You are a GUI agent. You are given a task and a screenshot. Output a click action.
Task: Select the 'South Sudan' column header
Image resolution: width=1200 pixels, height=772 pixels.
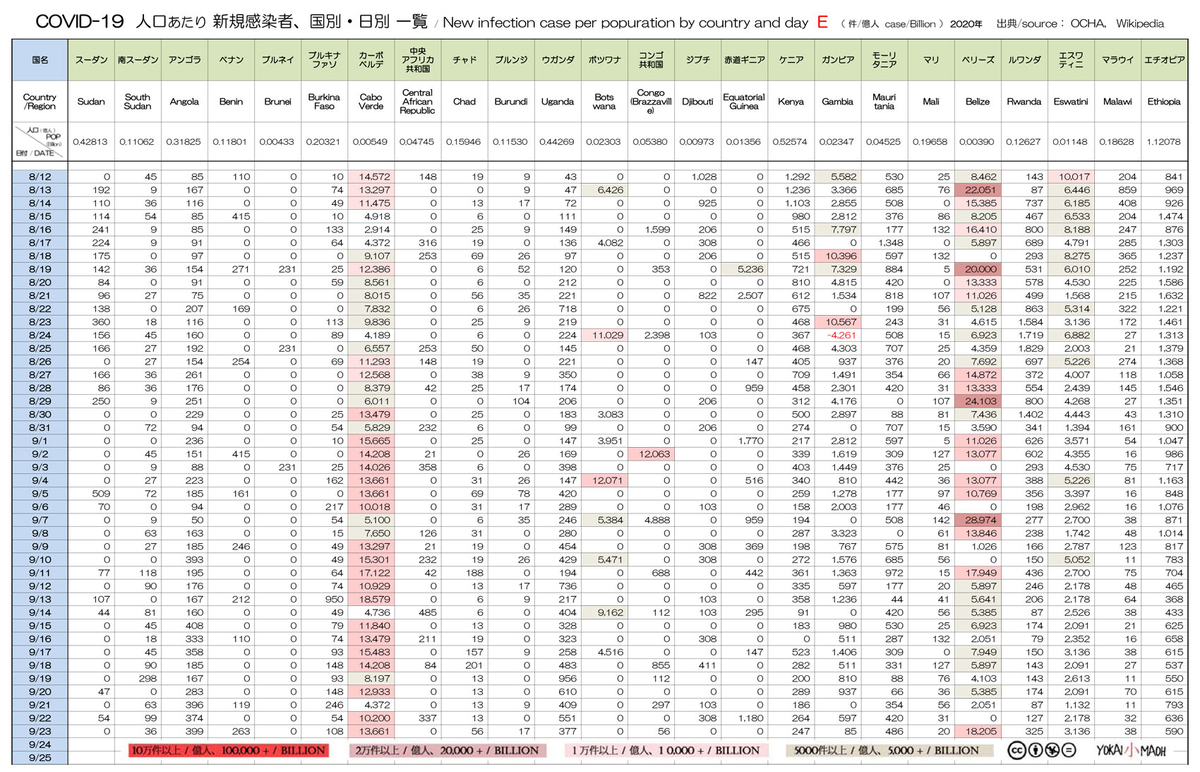pyautogui.click(x=138, y=102)
